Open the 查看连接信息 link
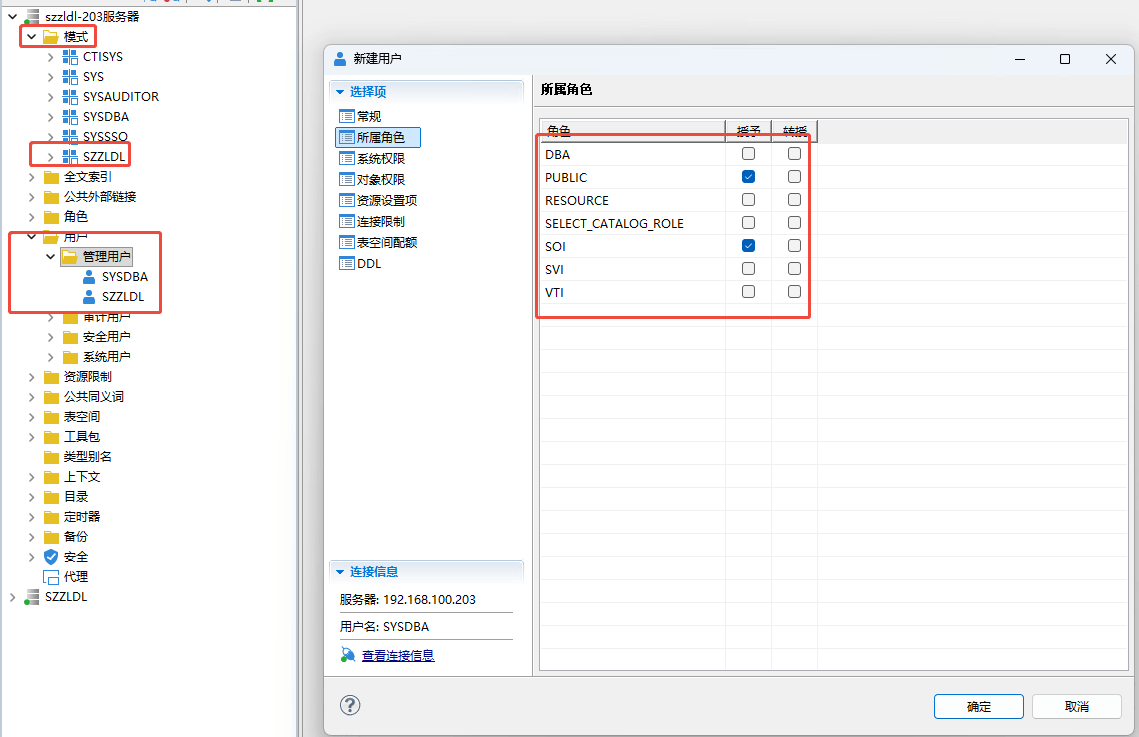Image resolution: width=1139 pixels, height=737 pixels. (397, 656)
